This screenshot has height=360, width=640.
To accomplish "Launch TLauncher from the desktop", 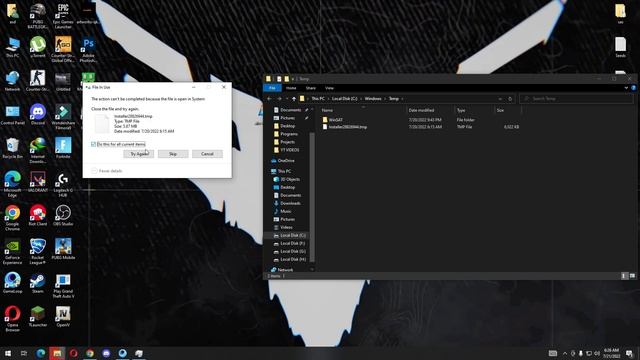I will (38, 316).
